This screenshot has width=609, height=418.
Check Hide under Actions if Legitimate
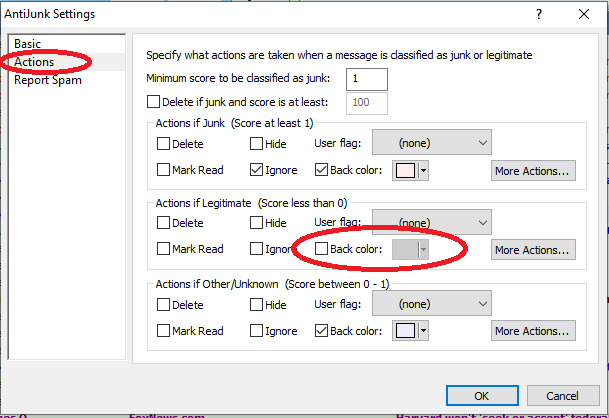point(256,223)
